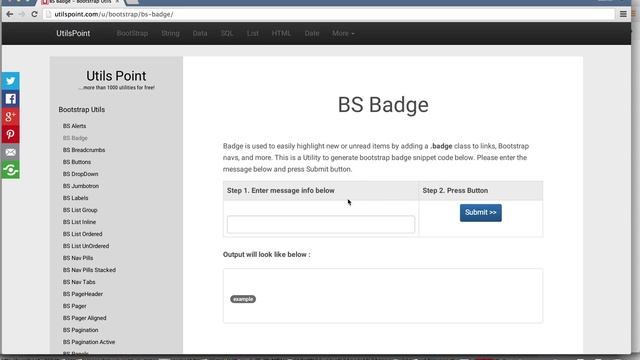Open the List nav menu

tap(253, 33)
